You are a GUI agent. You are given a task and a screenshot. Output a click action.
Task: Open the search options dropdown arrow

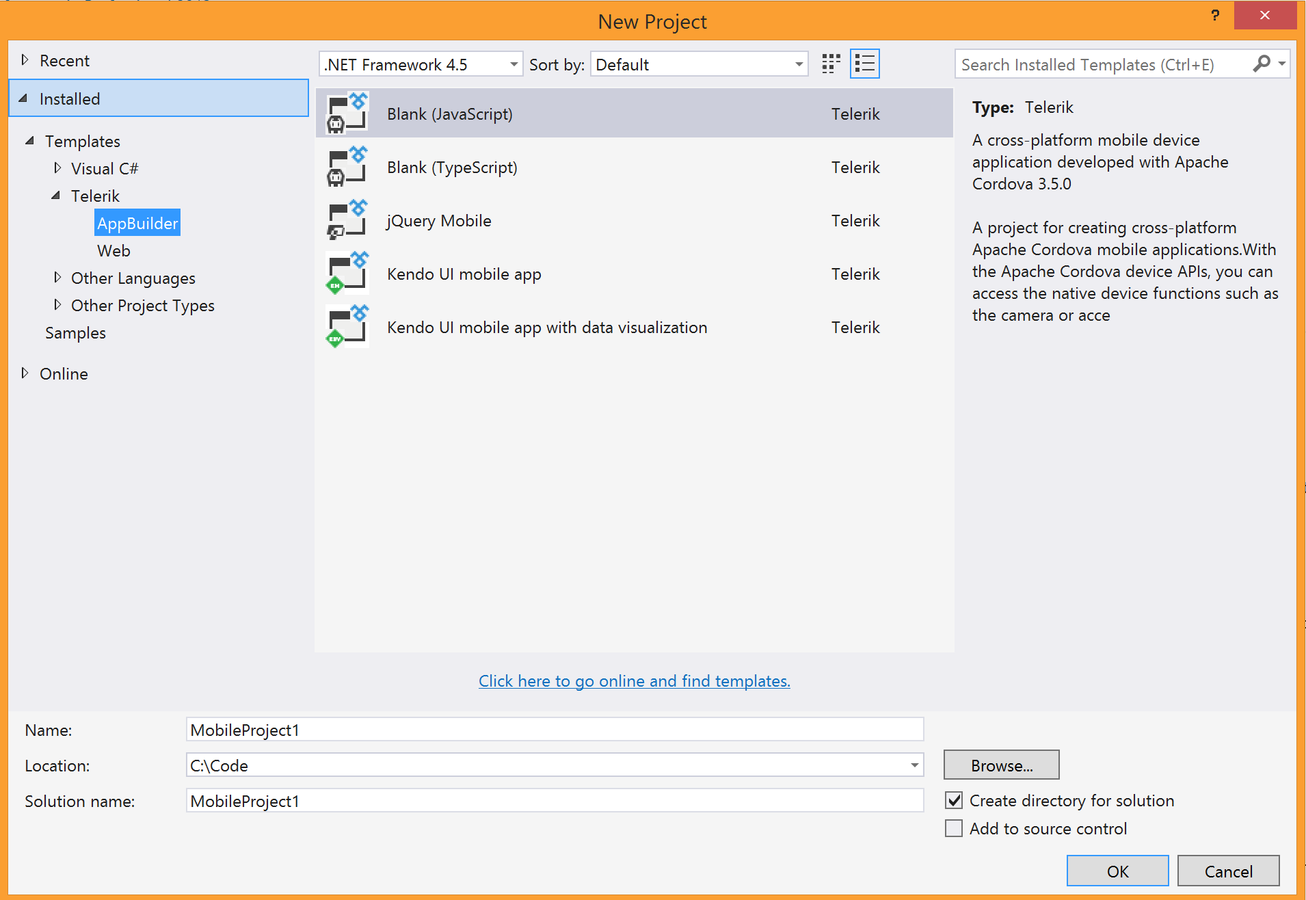pos(1282,64)
